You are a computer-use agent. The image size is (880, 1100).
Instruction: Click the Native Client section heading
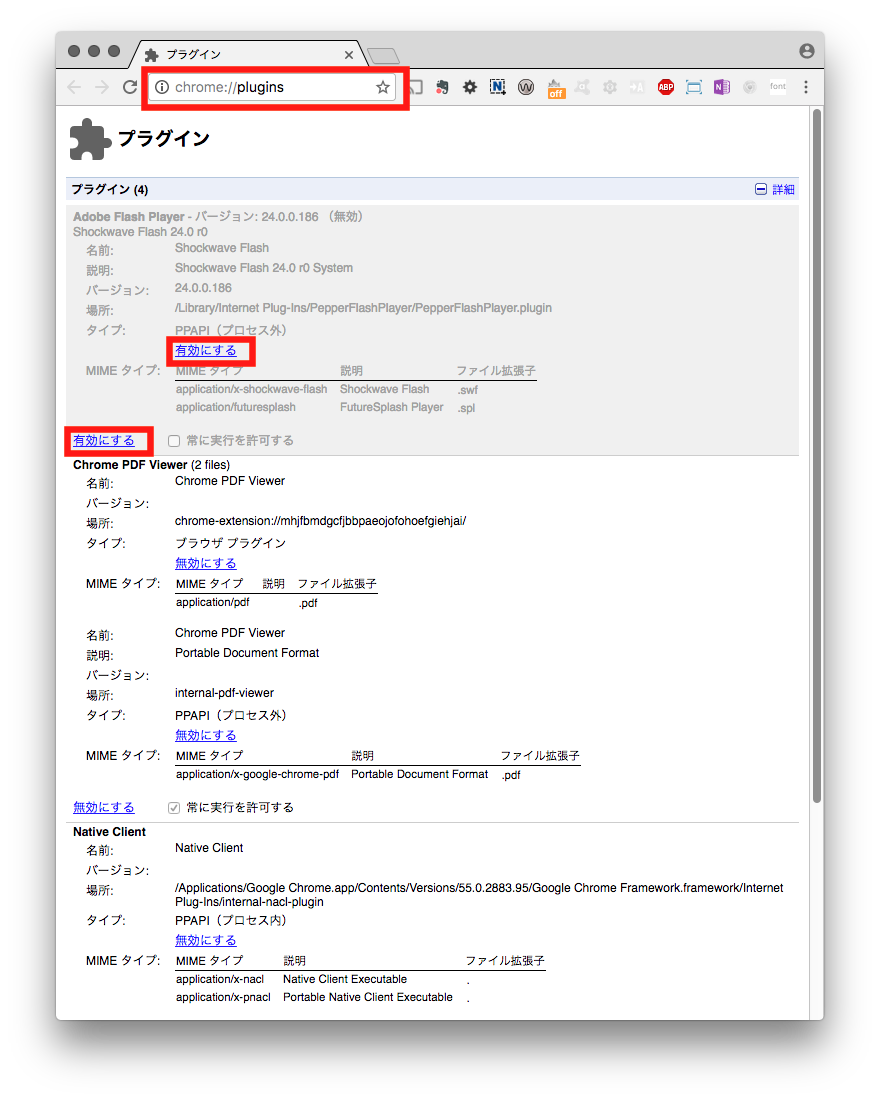(x=109, y=832)
